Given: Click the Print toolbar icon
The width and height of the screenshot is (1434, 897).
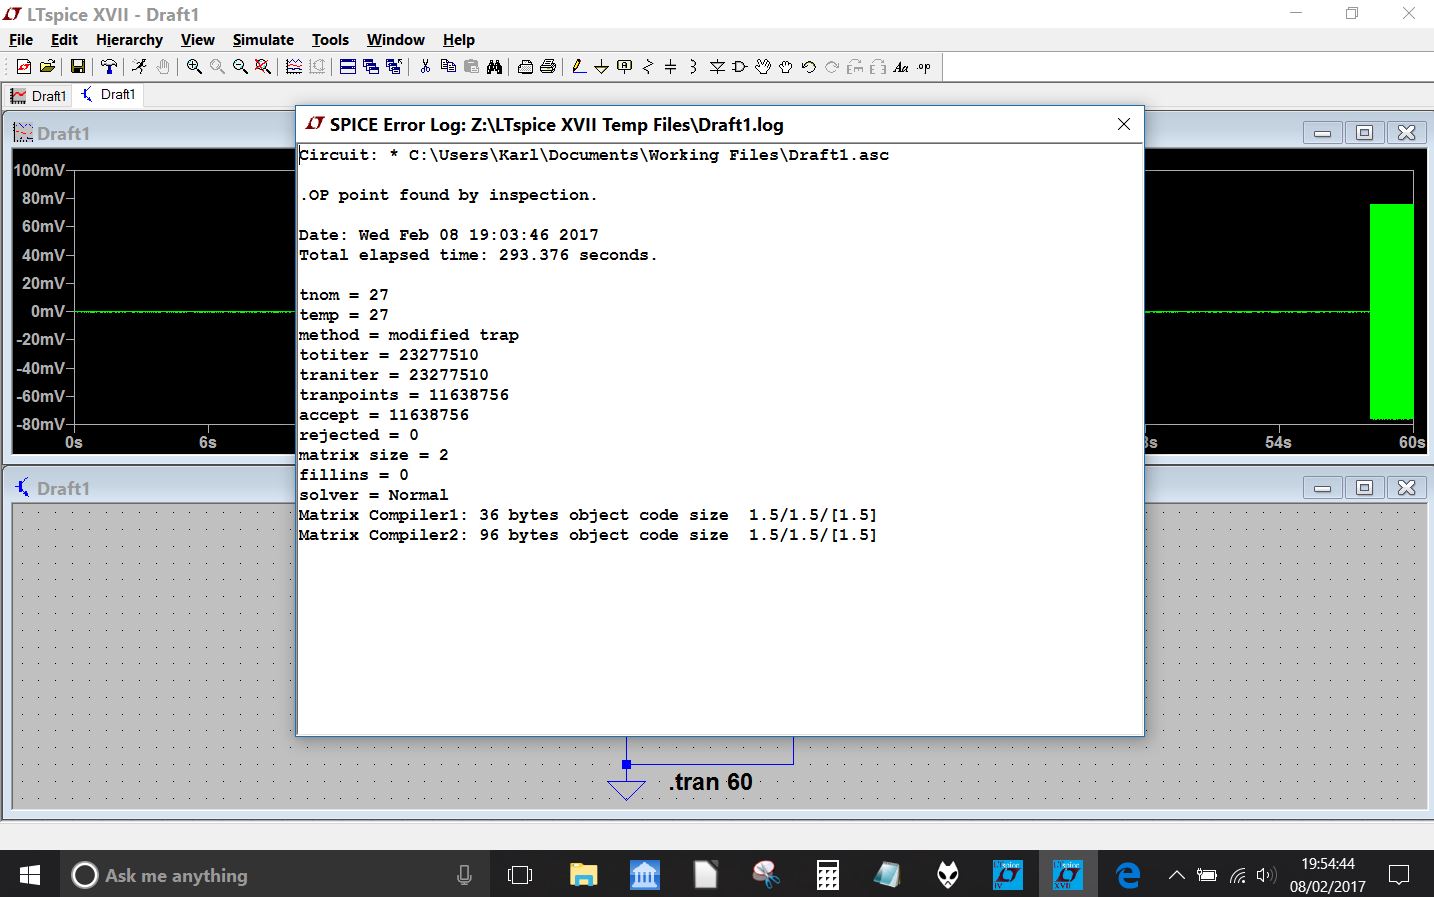Looking at the screenshot, I should 548,67.
